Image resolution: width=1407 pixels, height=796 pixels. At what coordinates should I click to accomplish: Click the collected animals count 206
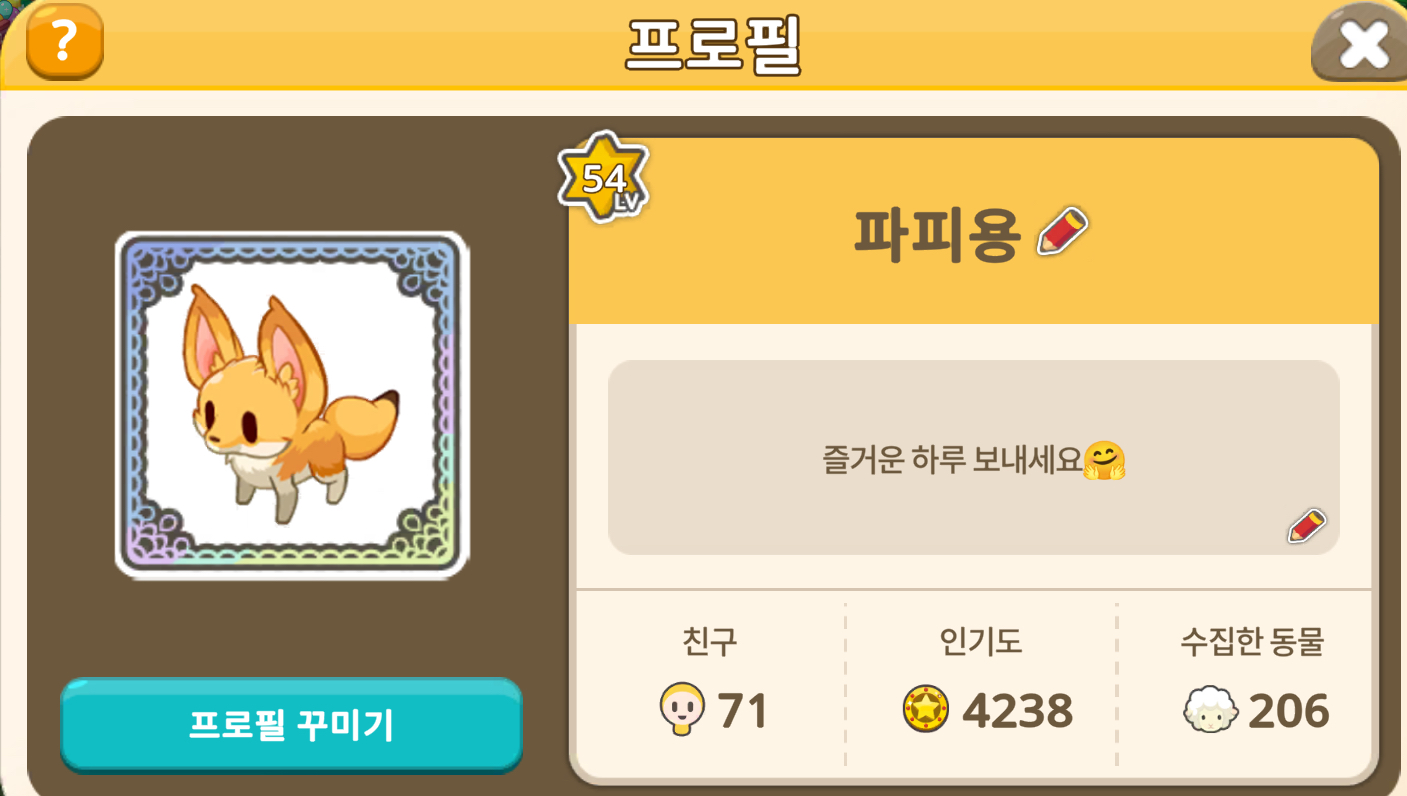pos(1289,712)
